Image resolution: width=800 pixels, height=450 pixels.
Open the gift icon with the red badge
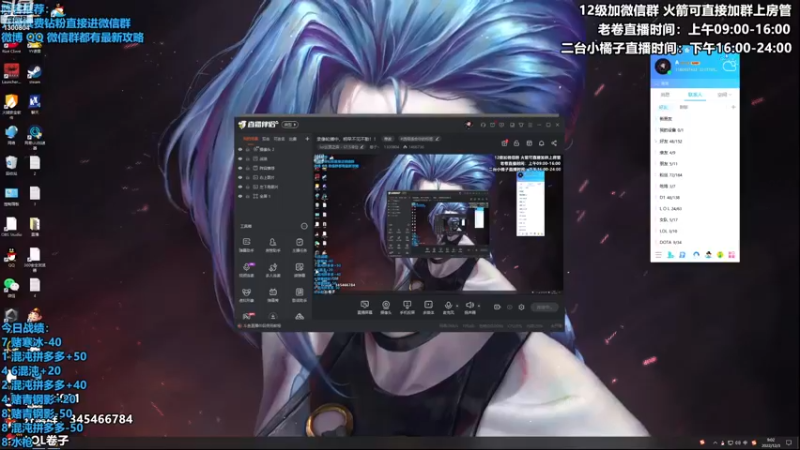(x=504, y=143)
